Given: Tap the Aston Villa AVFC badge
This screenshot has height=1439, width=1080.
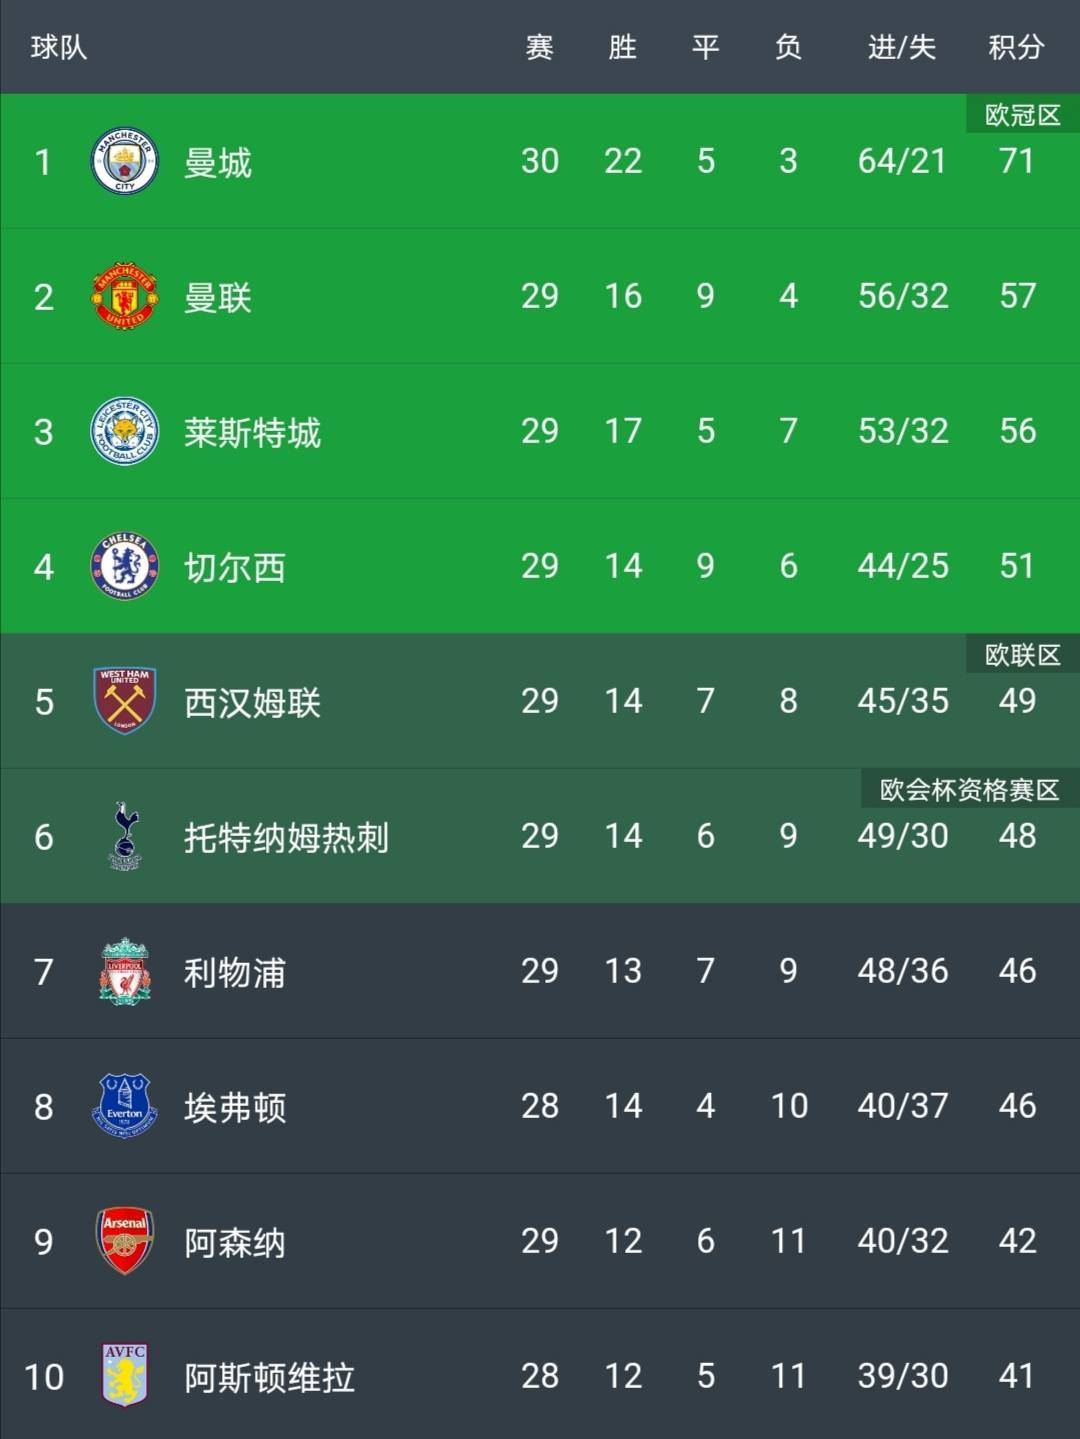Looking at the screenshot, I should pos(125,1375).
